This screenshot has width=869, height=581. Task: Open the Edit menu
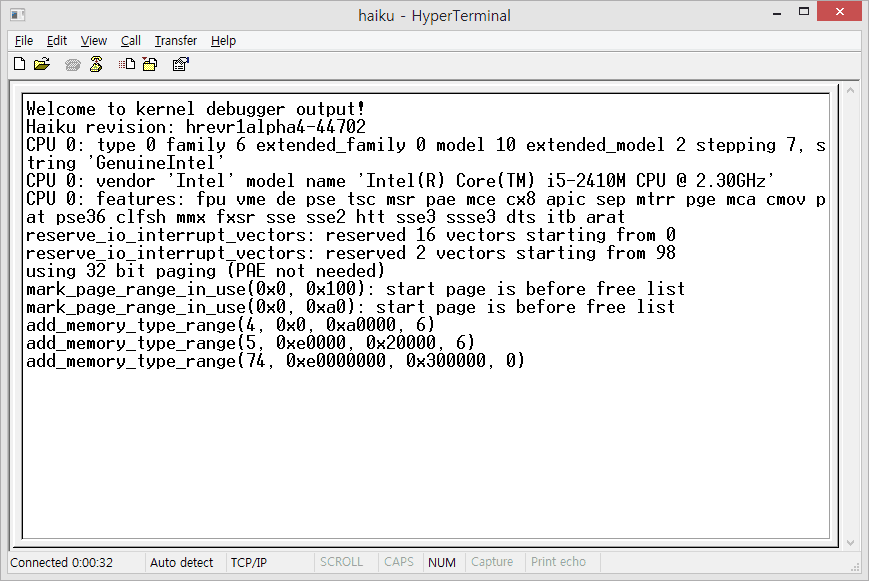tap(57, 41)
